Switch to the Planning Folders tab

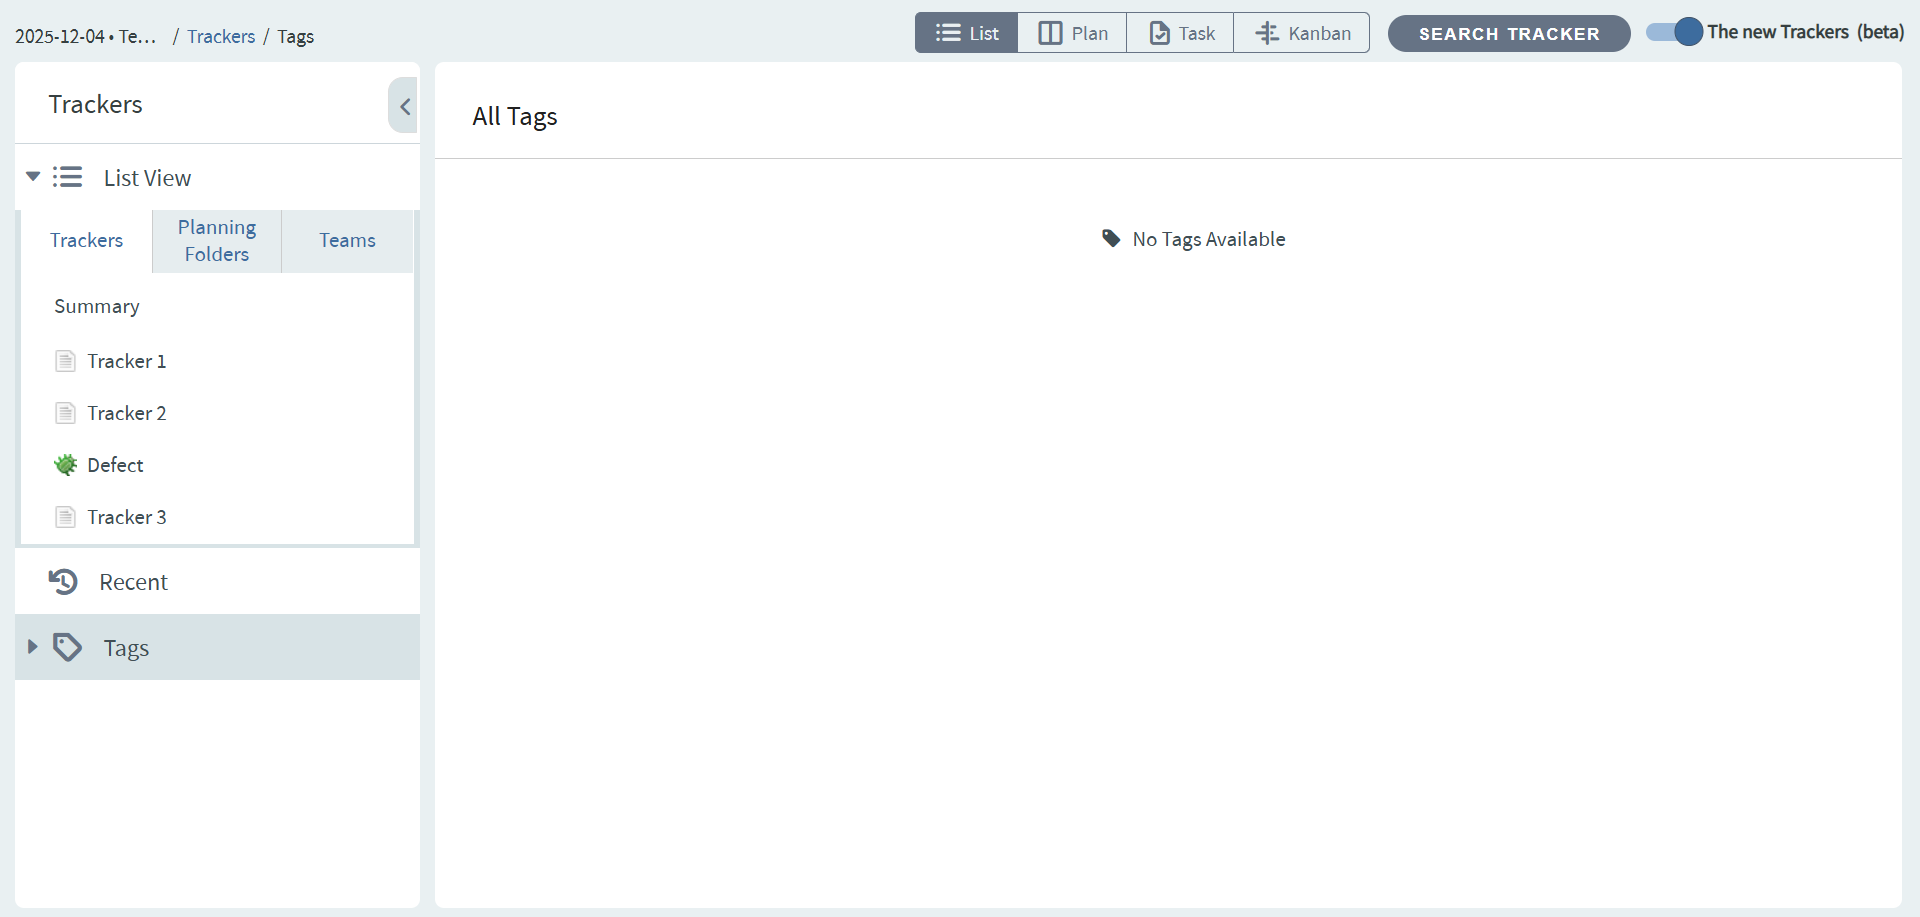217,241
